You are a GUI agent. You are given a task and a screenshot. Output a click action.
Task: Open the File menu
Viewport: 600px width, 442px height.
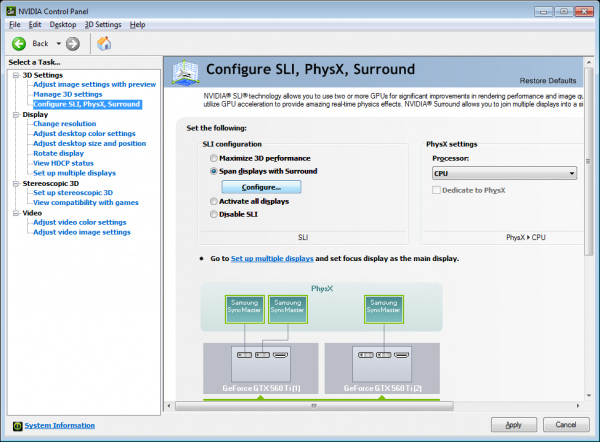click(x=15, y=25)
